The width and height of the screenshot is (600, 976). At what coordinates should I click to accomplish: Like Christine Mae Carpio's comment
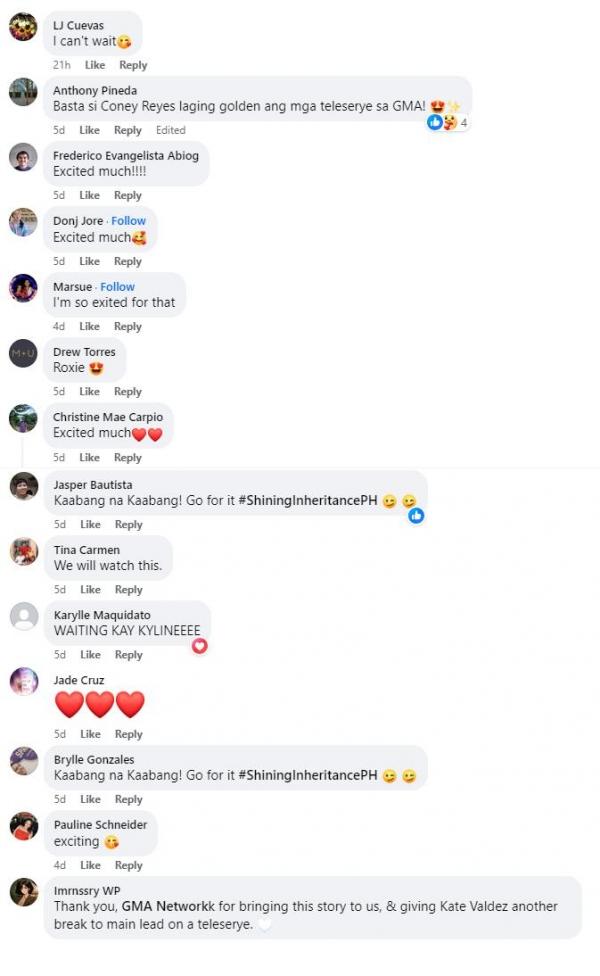[89, 458]
